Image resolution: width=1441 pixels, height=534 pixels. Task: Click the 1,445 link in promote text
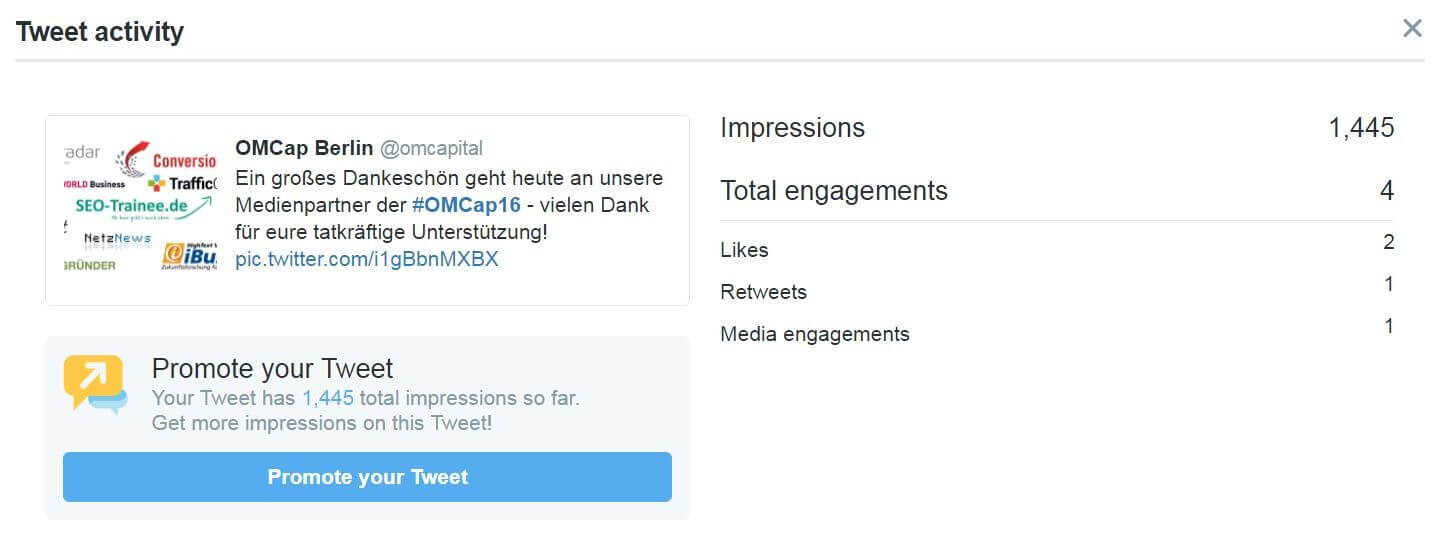(x=328, y=398)
